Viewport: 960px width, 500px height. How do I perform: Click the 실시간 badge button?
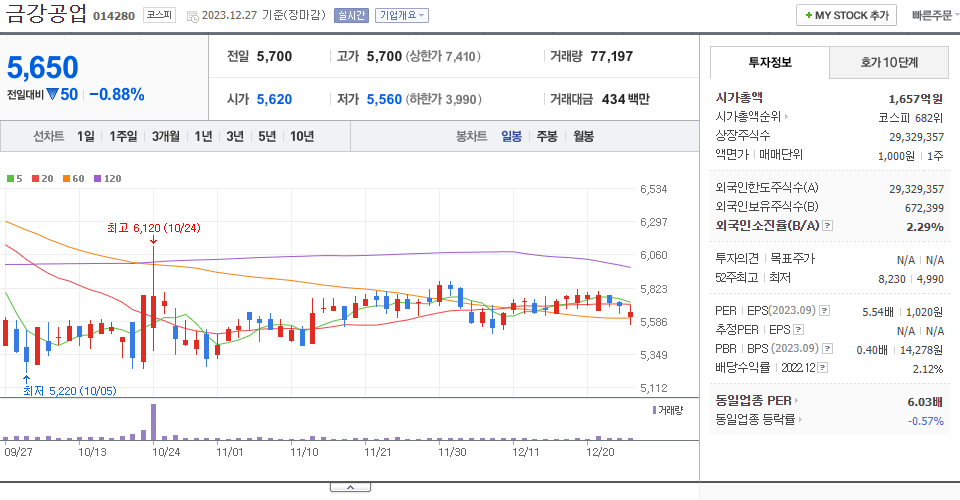pos(351,15)
